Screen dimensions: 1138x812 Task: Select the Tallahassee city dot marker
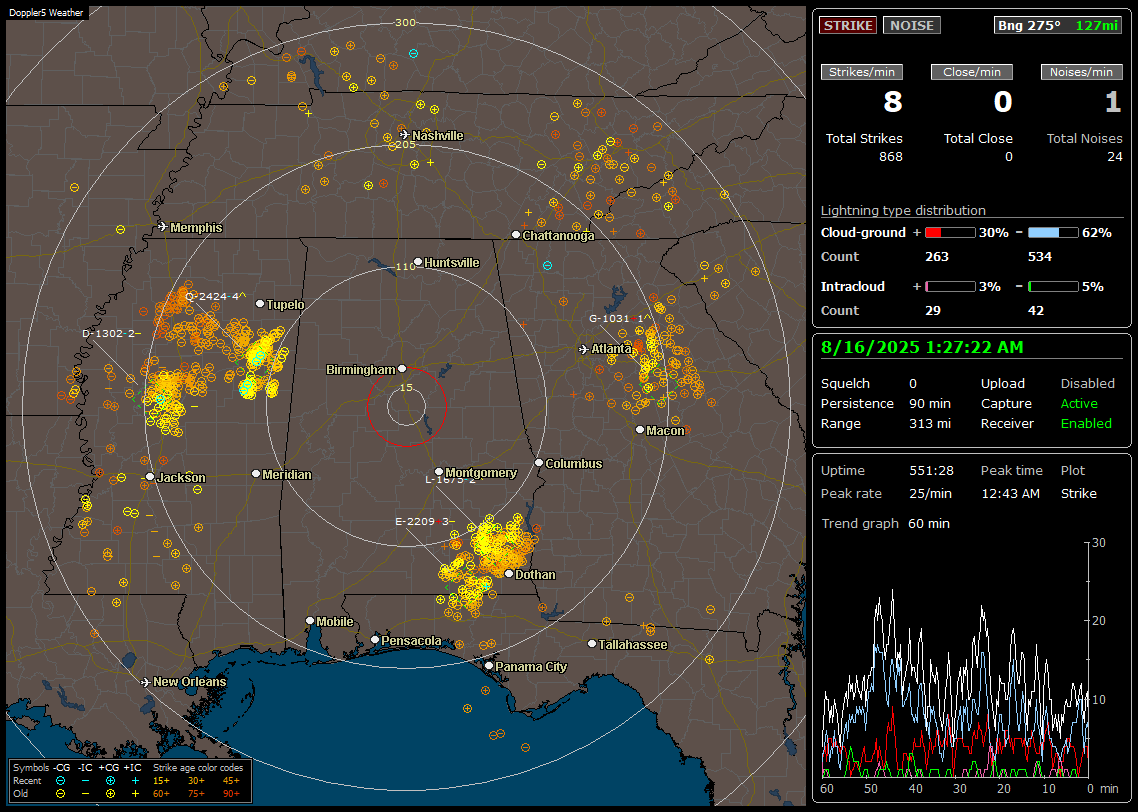point(592,644)
